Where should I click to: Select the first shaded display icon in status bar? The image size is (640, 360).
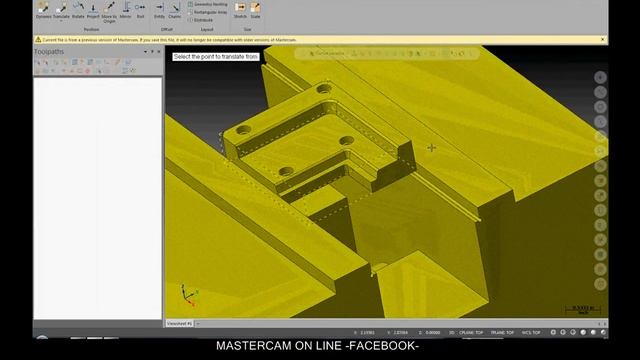coord(583,333)
